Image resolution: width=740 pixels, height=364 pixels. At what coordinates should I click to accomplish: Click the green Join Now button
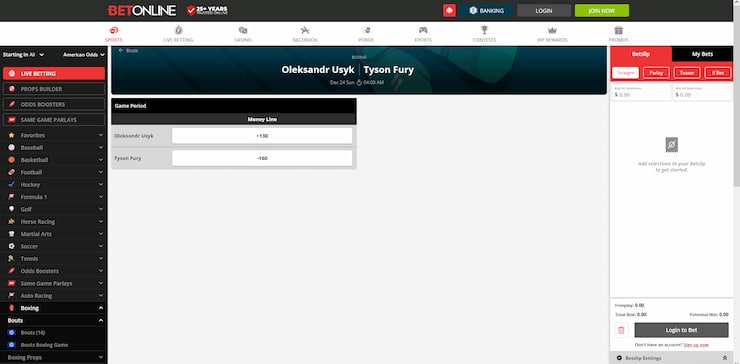pos(602,10)
